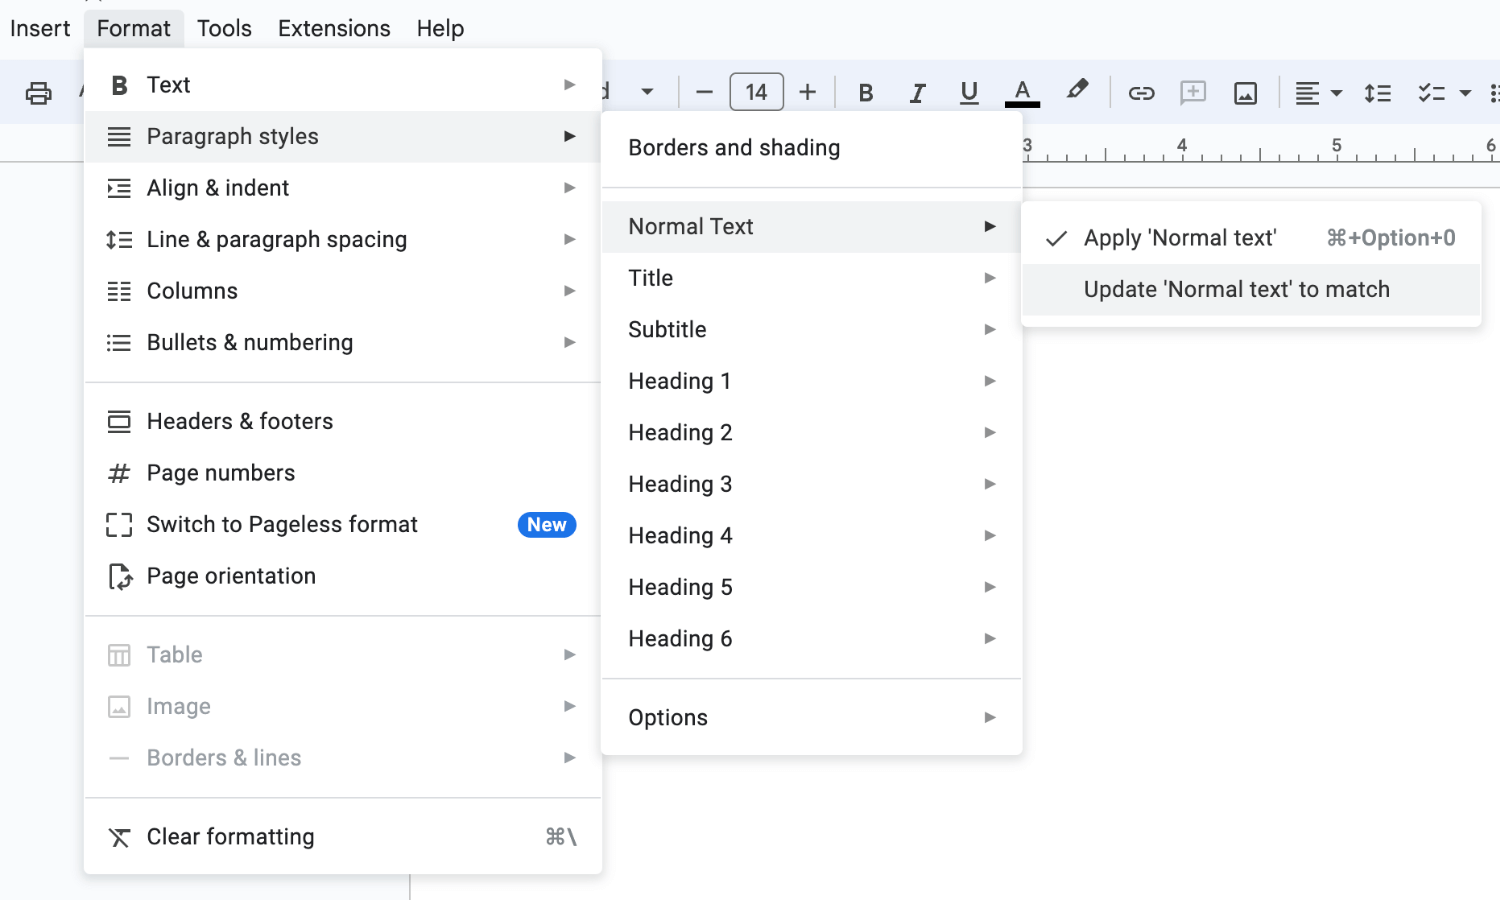The width and height of the screenshot is (1500, 900).
Task: Toggle underline formatting in toolbar
Action: [x=969, y=93]
